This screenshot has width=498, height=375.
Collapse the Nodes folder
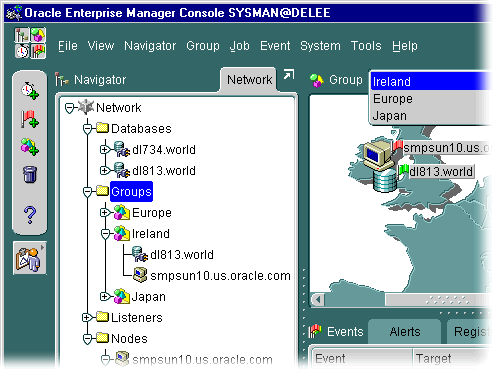pyautogui.click(x=87, y=339)
